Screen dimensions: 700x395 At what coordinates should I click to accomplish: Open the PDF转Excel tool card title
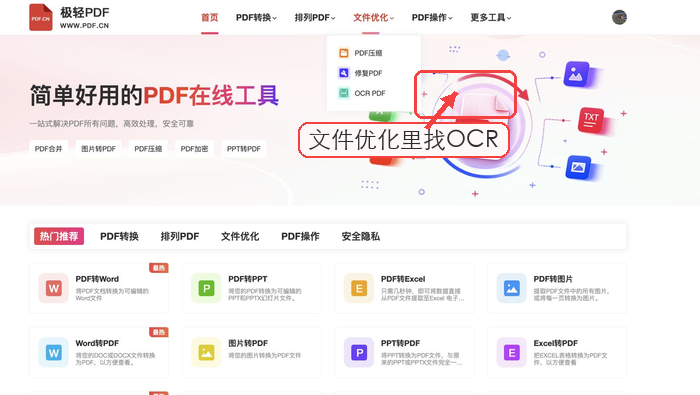tap(403, 279)
